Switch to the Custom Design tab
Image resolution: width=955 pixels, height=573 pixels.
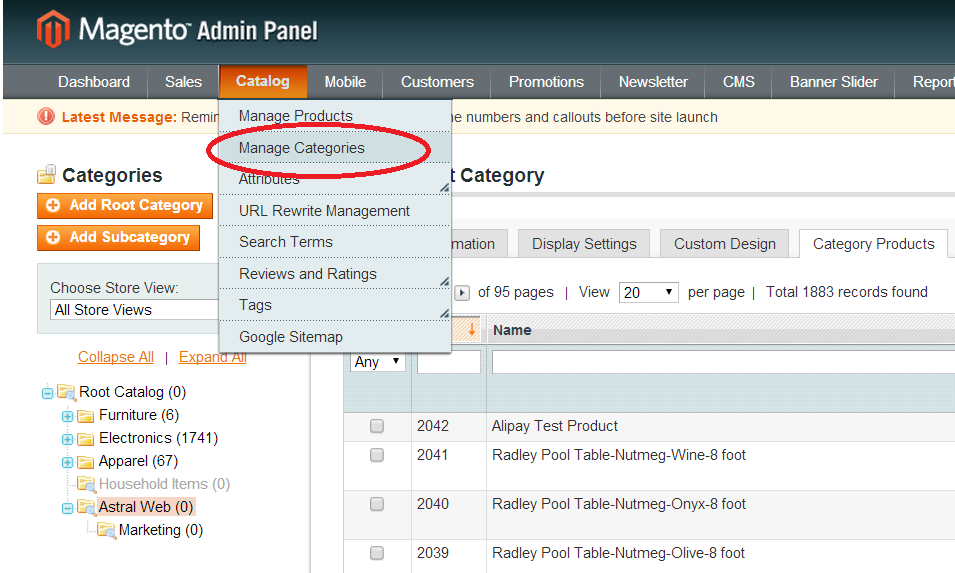[x=724, y=244]
